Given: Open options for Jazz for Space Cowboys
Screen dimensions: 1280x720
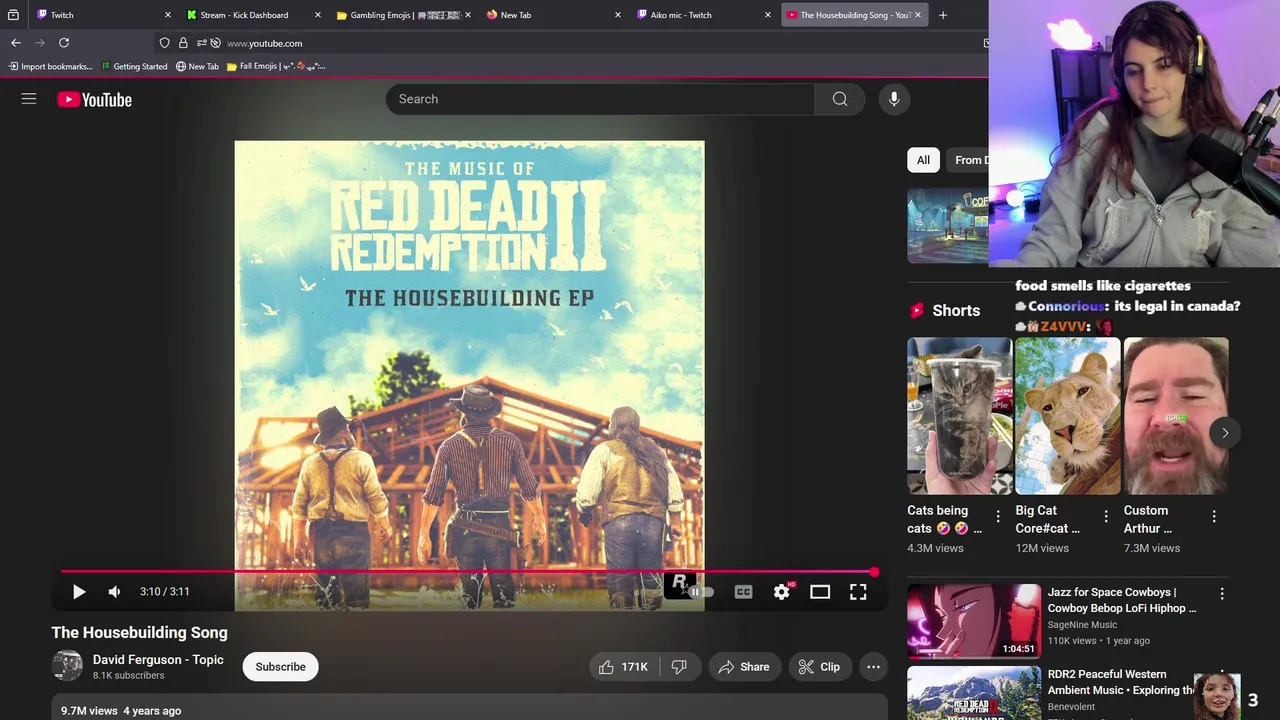Looking at the screenshot, I should click(x=1222, y=594).
